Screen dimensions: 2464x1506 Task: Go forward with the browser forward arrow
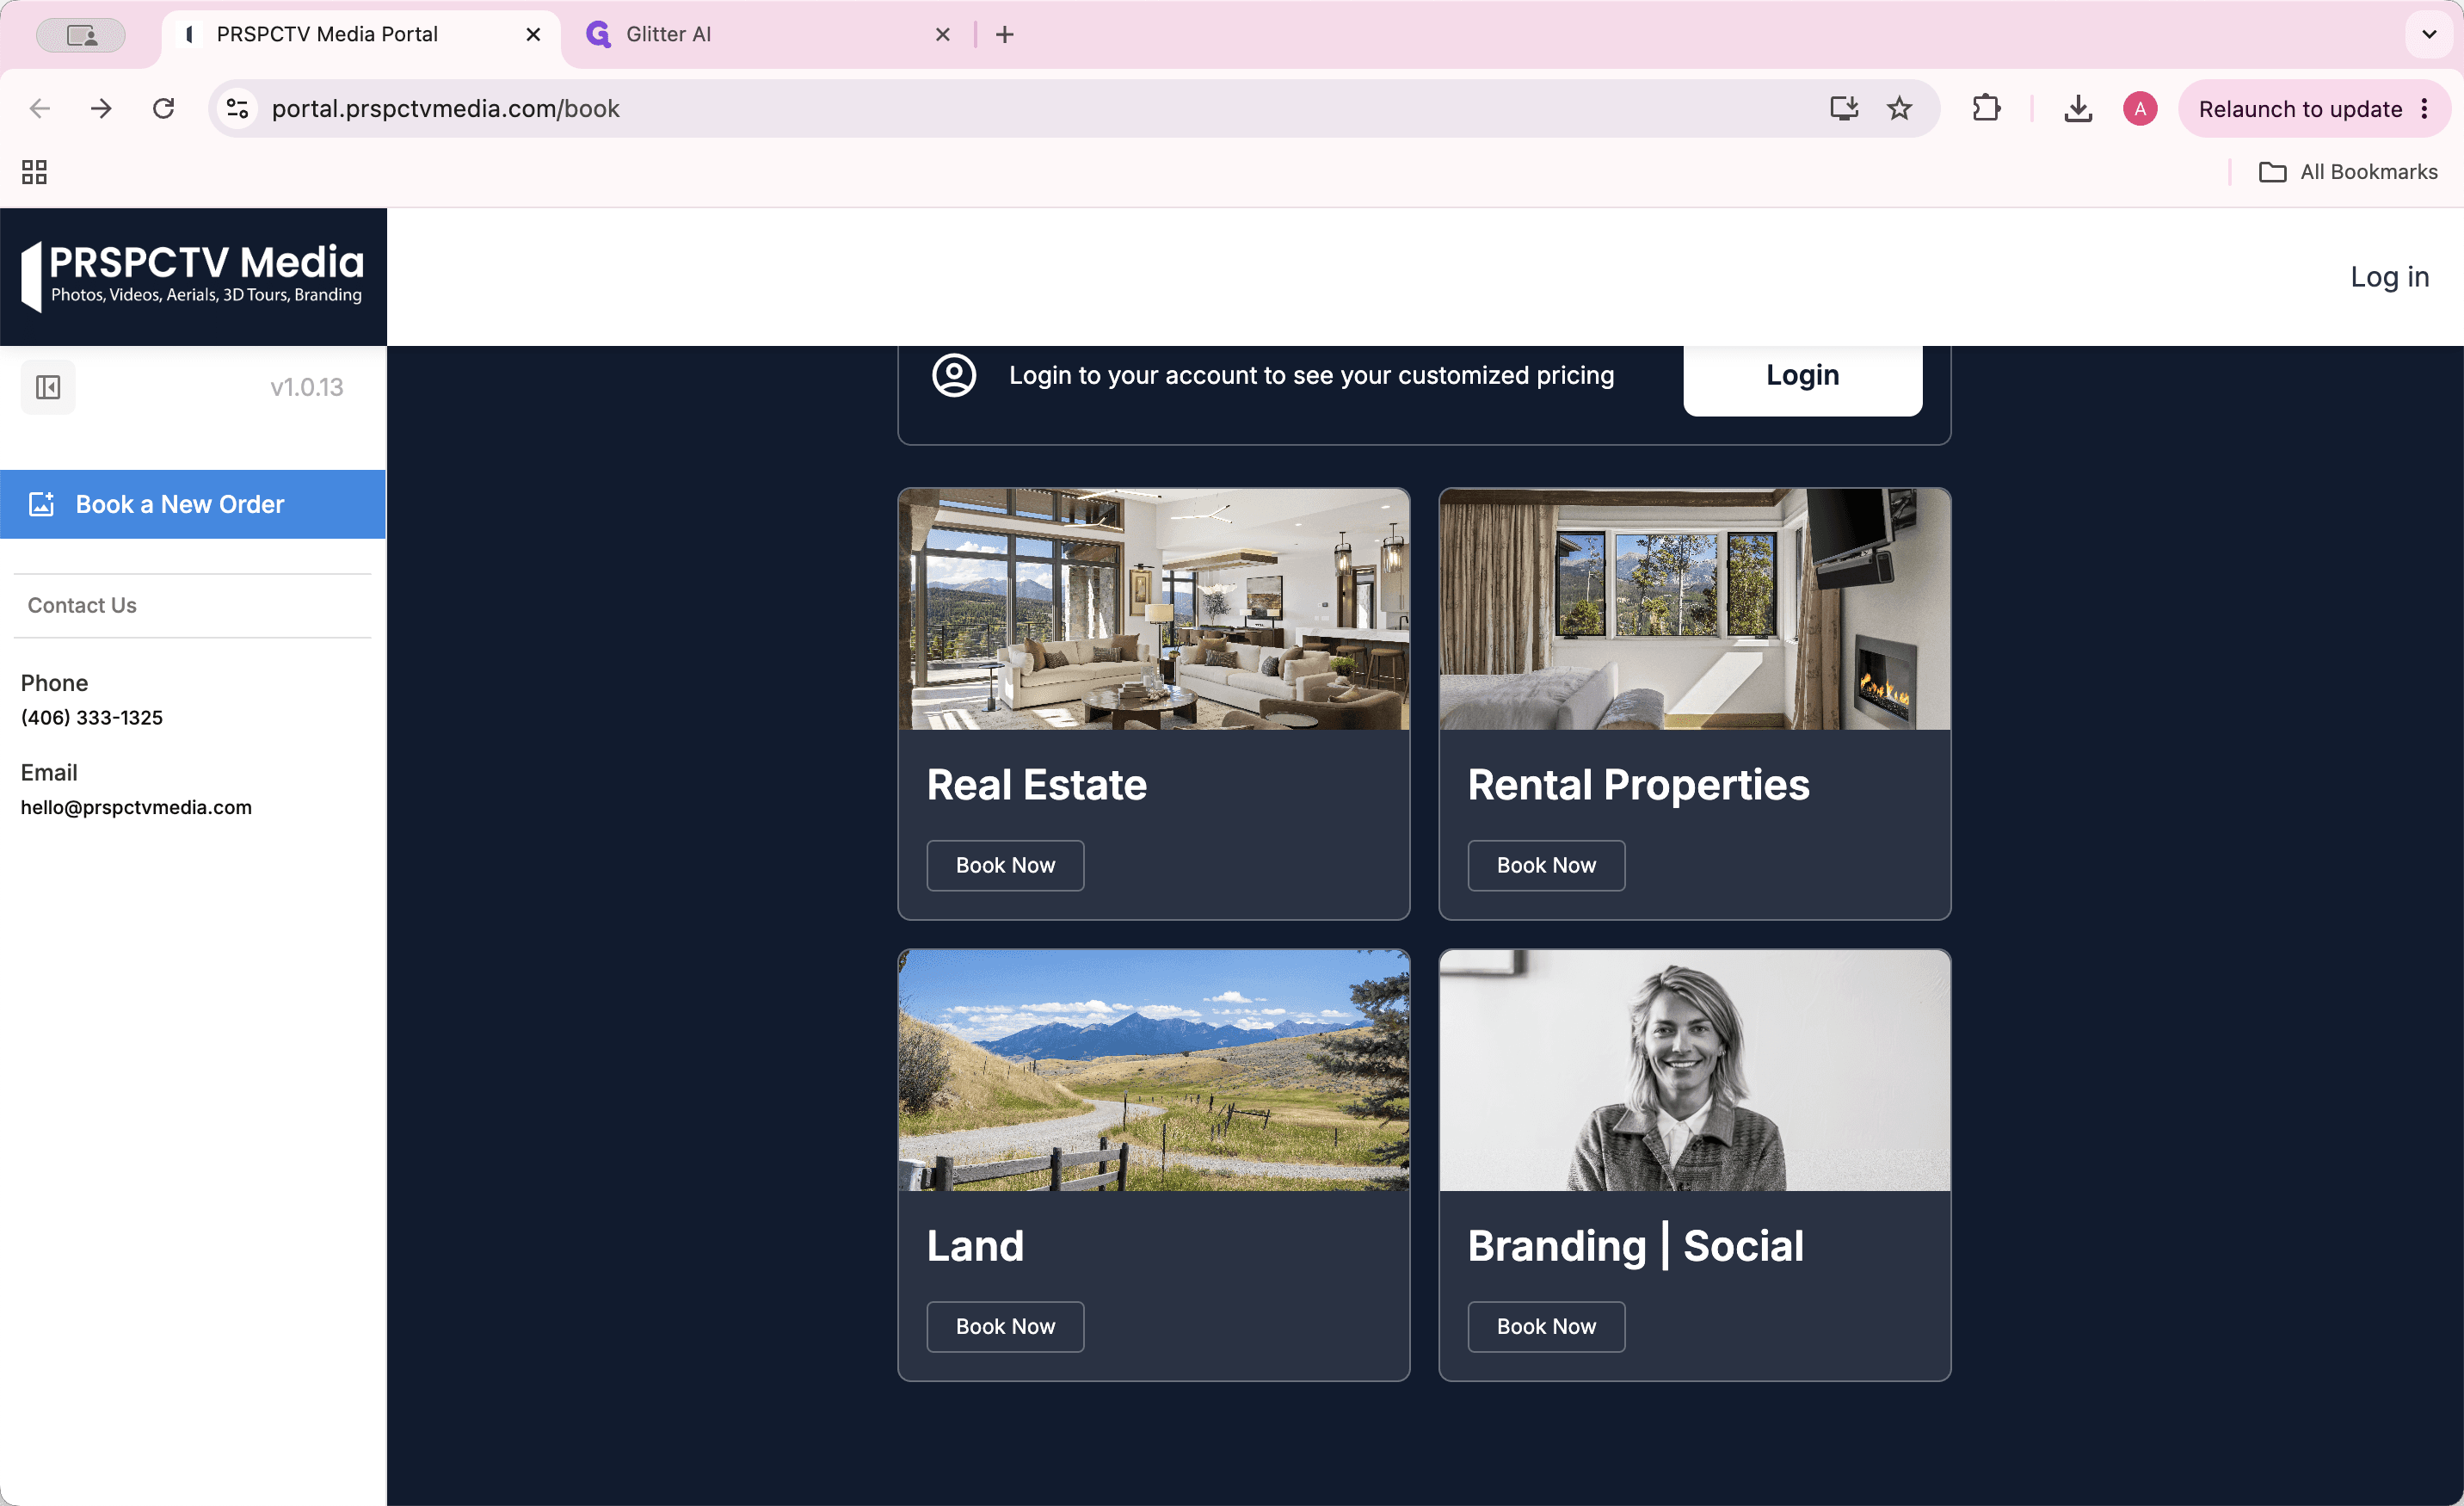click(101, 108)
